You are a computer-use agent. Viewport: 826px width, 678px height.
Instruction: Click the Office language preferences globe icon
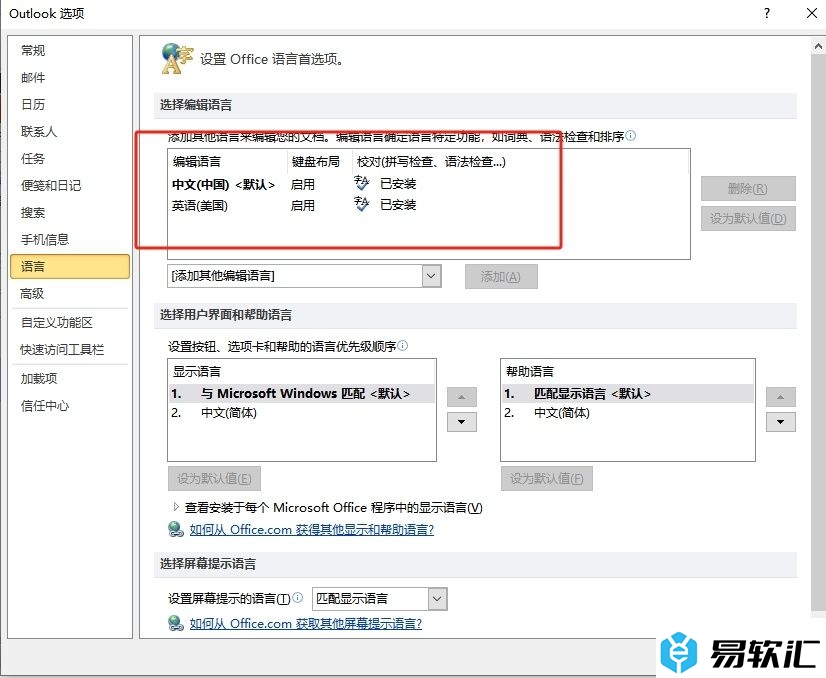[176, 58]
